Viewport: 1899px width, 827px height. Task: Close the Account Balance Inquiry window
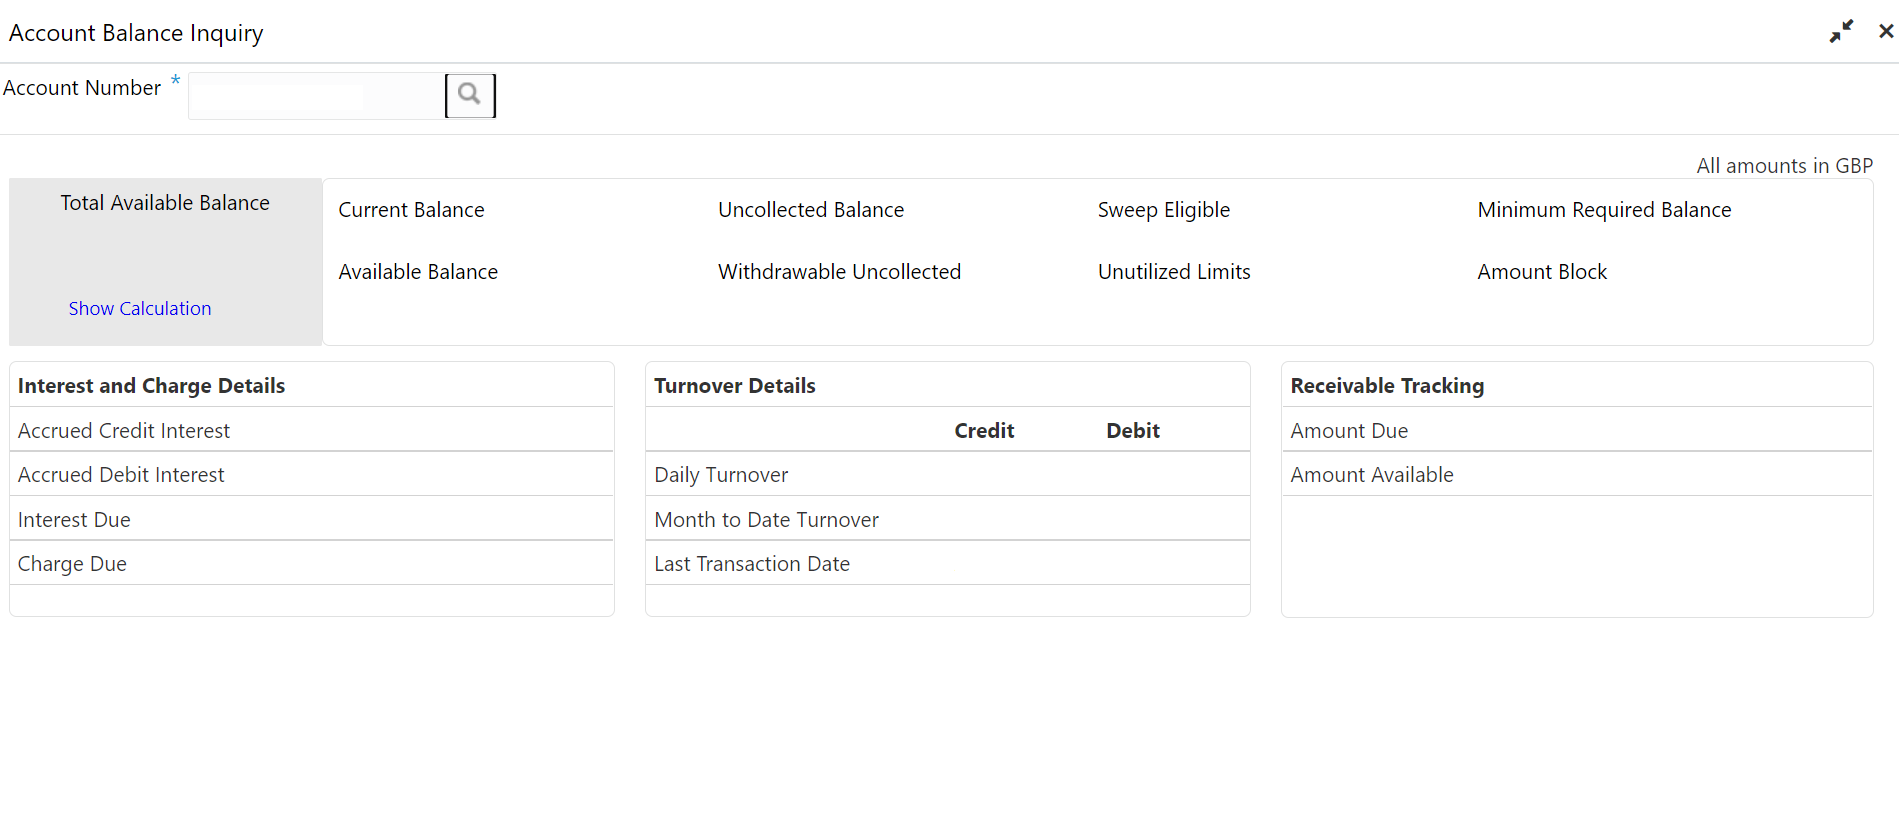pos(1886,32)
